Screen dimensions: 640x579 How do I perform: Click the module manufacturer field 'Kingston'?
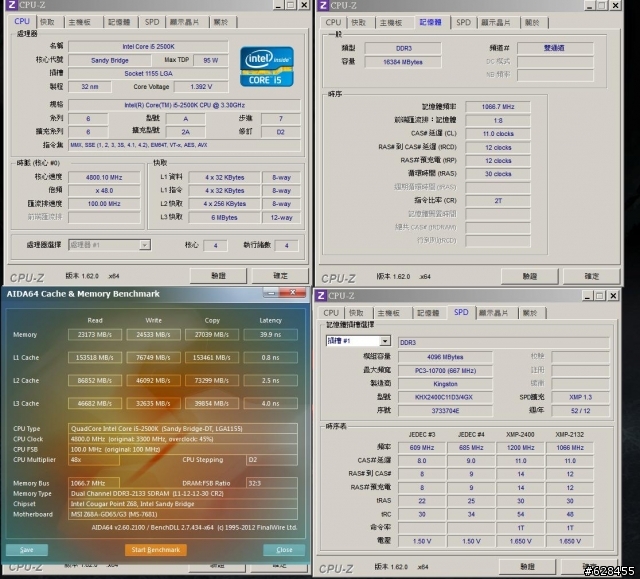(445, 384)
